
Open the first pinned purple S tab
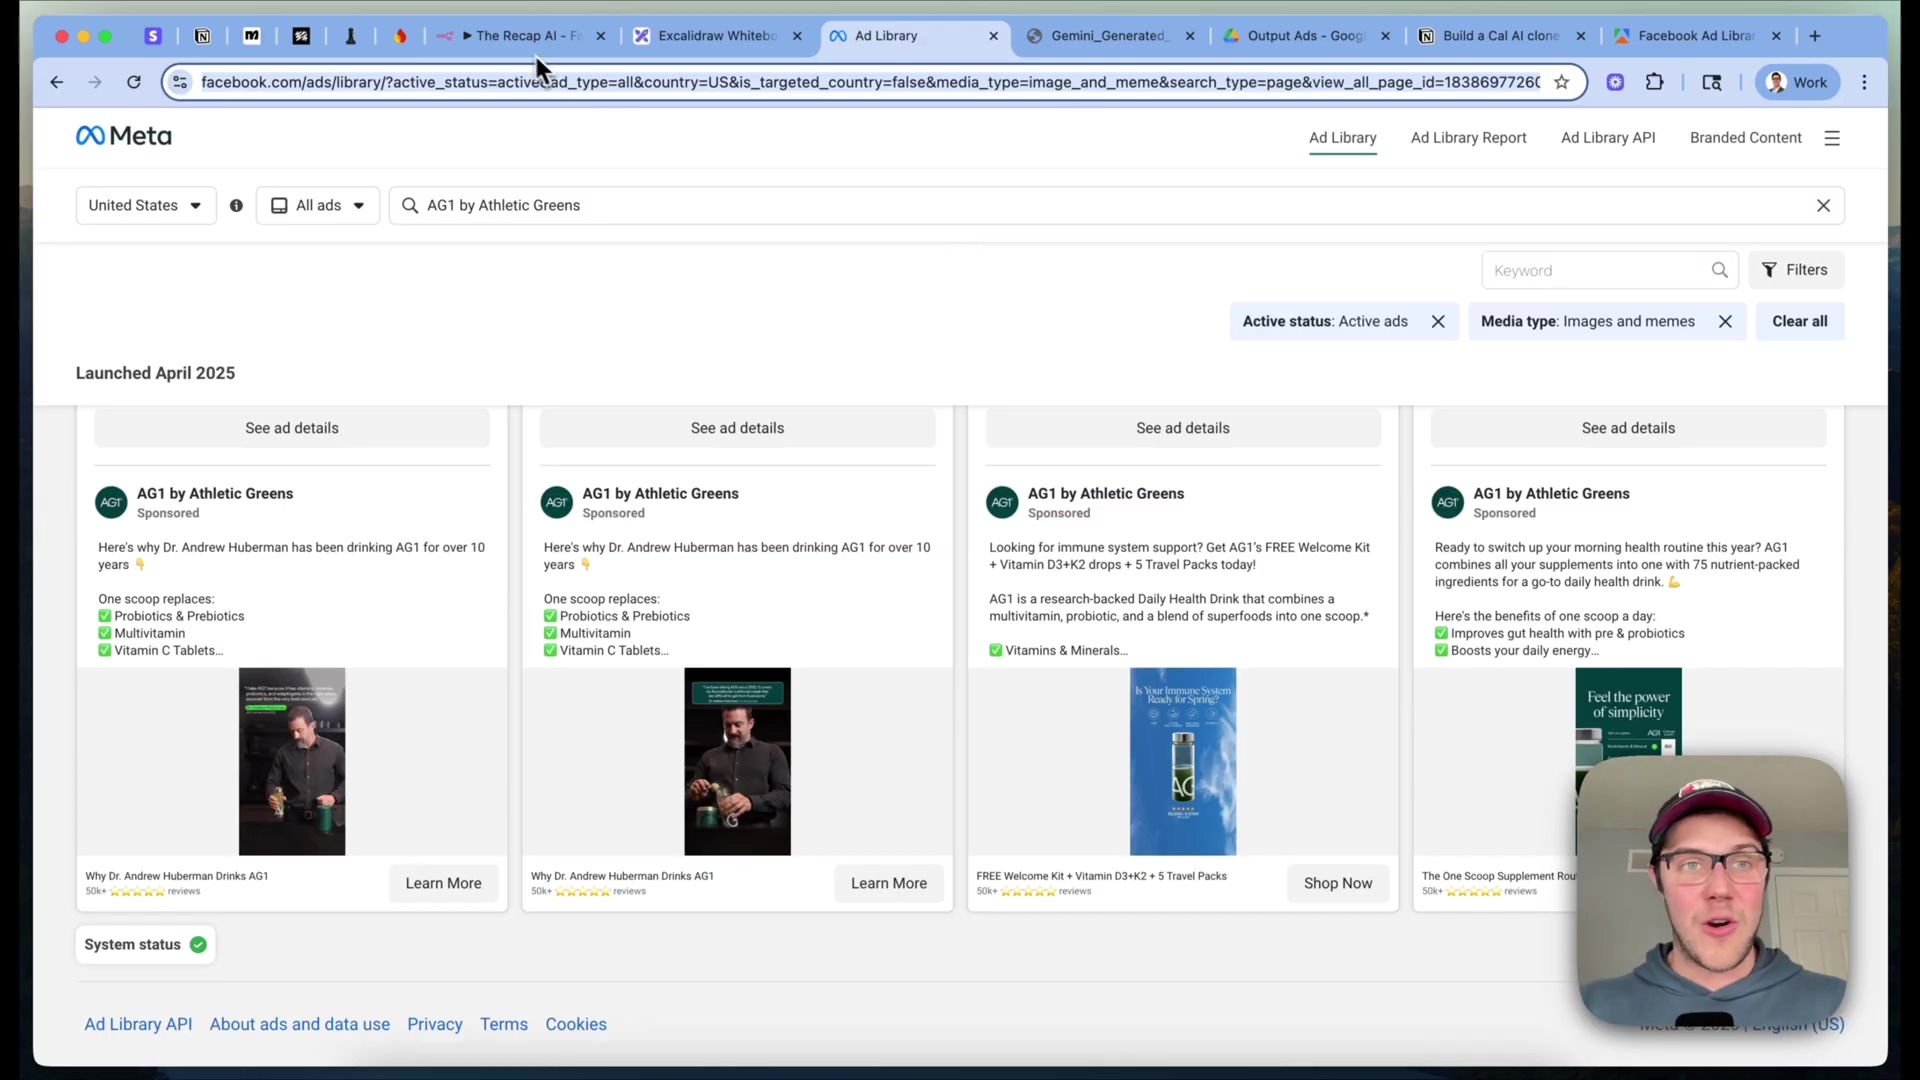coord(153,36)
